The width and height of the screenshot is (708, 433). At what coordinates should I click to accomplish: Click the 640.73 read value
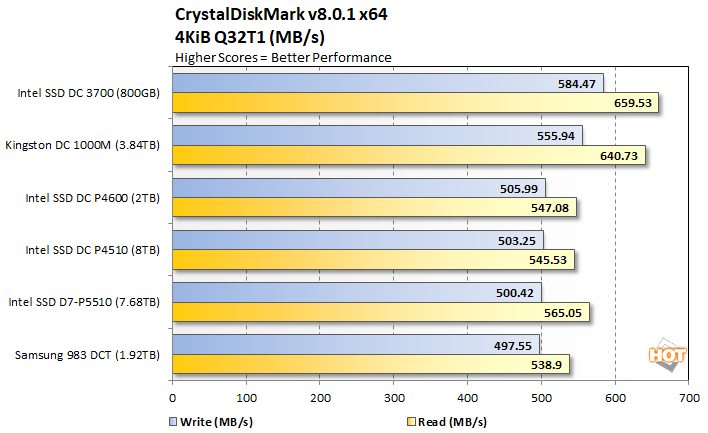click(619, 156)
